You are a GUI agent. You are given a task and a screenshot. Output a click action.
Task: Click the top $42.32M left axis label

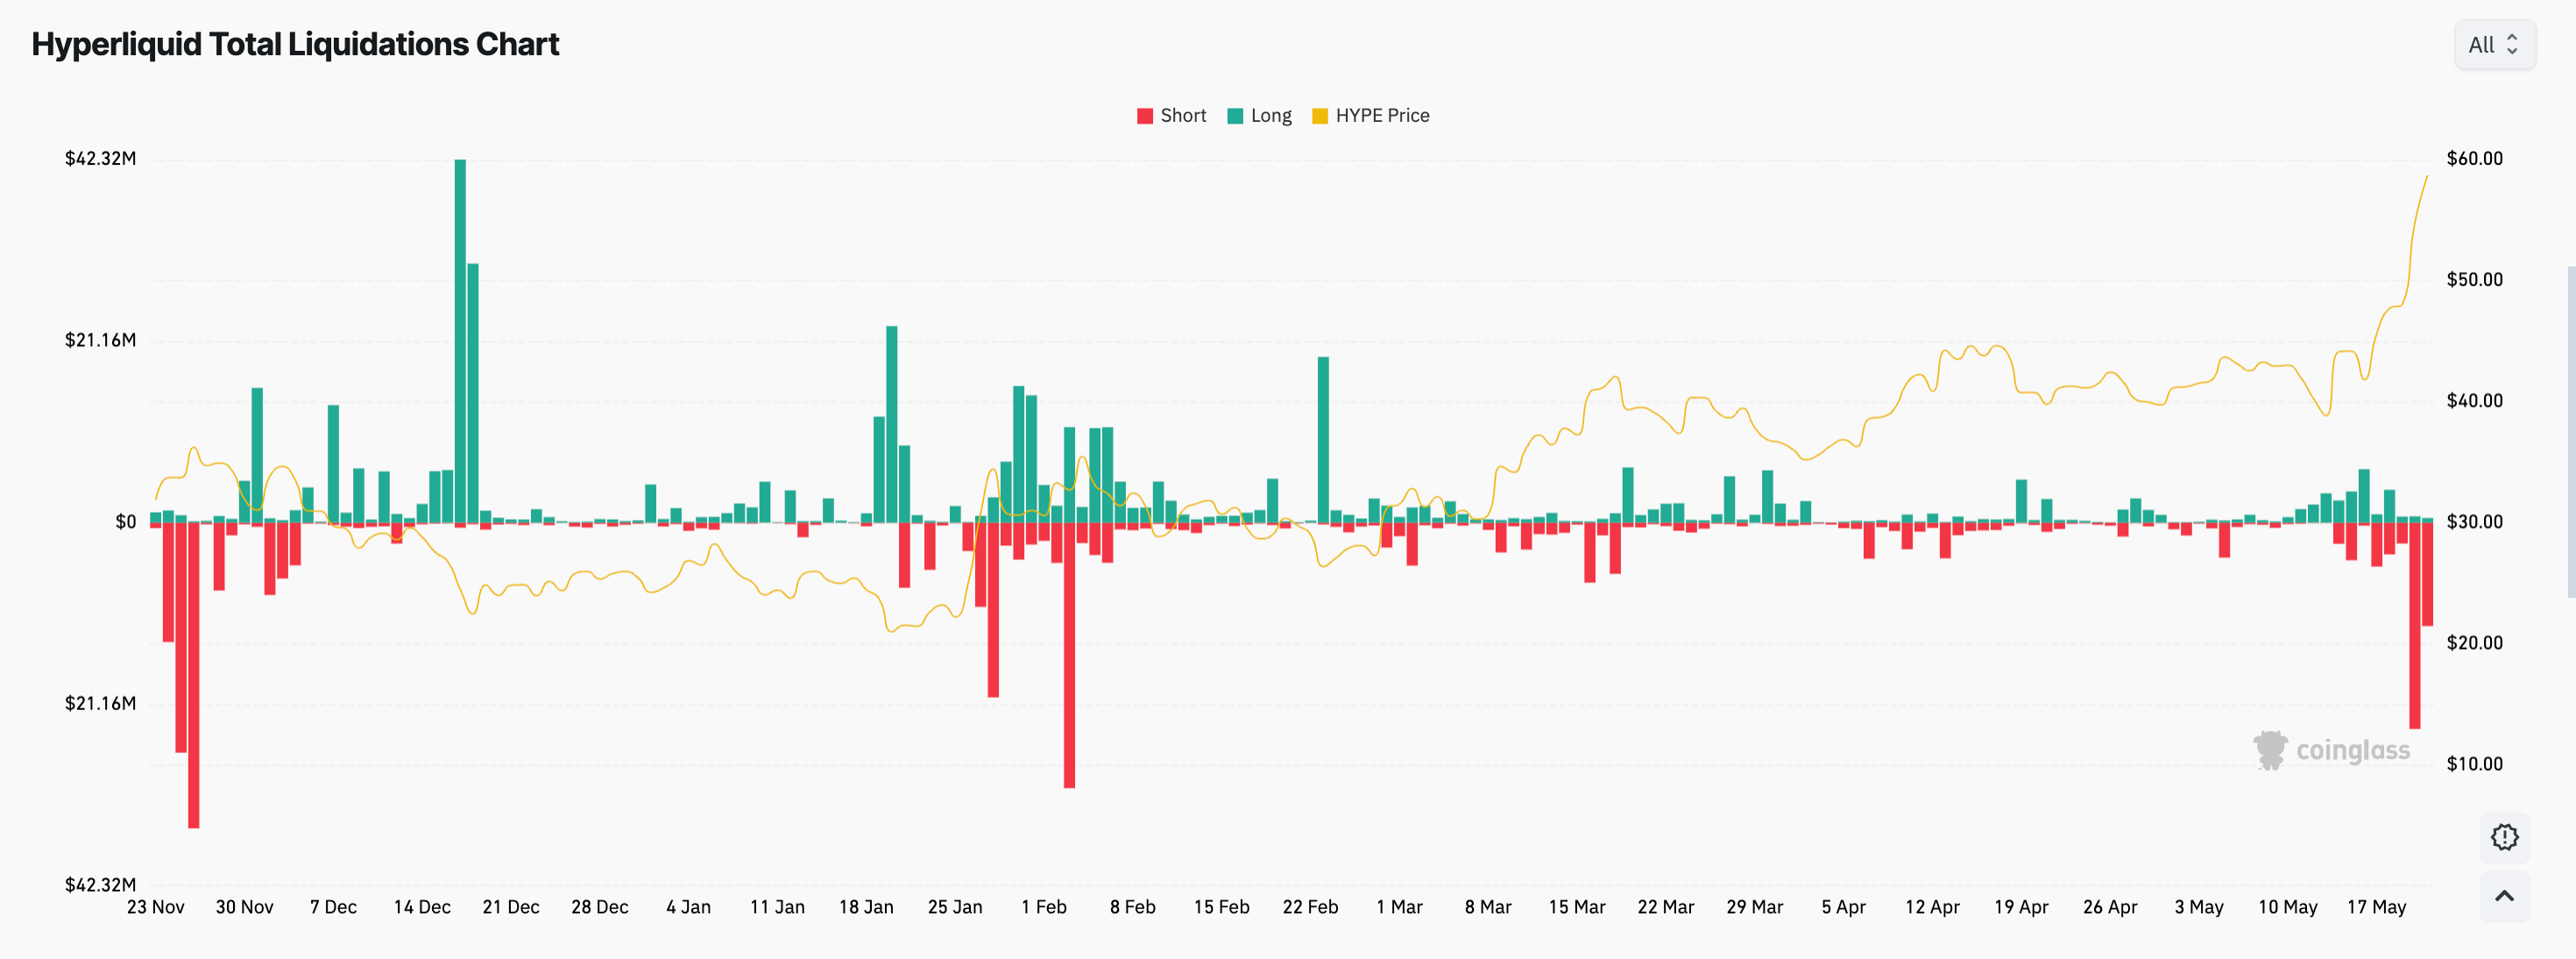point(100,159)
